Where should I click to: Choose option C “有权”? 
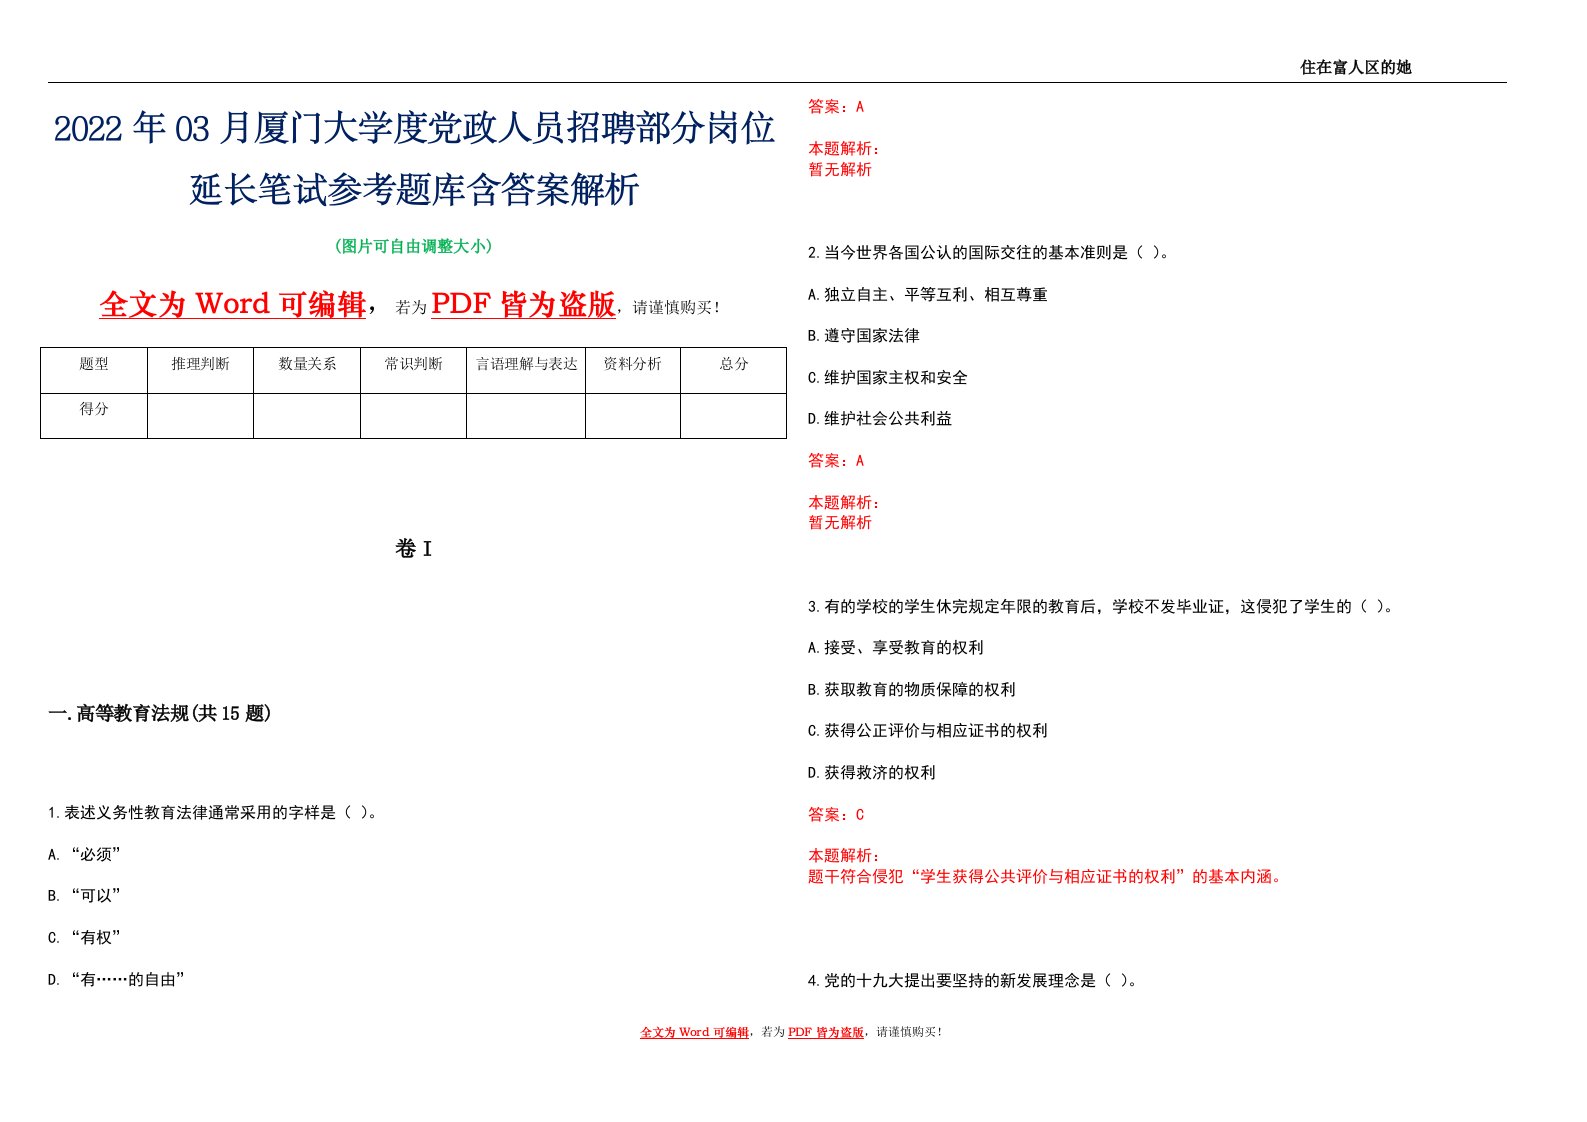pyautogui.click(x=84, y=938)
